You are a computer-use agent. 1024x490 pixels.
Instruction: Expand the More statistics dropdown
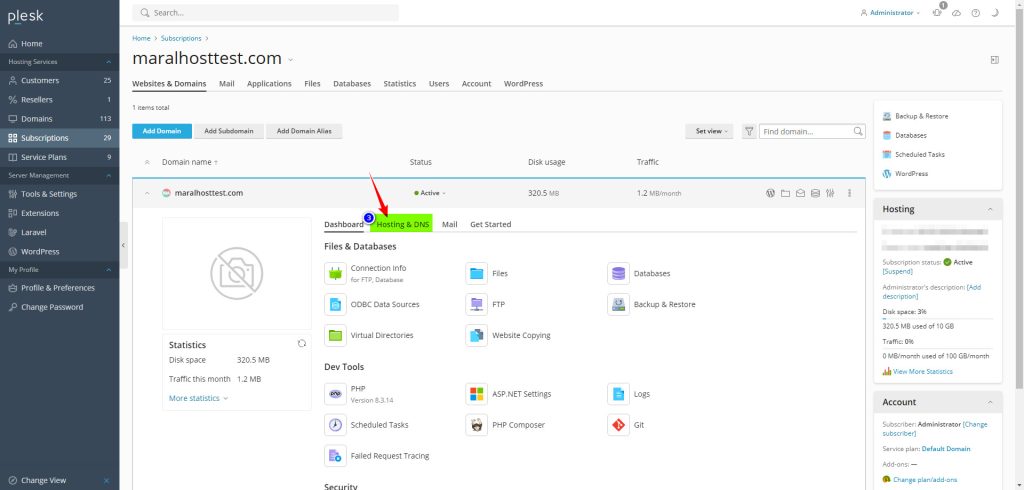tap(198, 398)
